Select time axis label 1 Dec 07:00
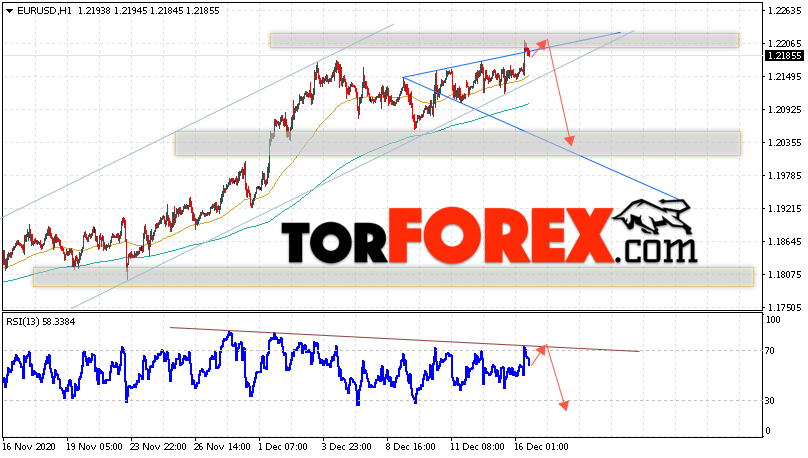This screenshot has width=808, height=458. [x=283, y=447]
